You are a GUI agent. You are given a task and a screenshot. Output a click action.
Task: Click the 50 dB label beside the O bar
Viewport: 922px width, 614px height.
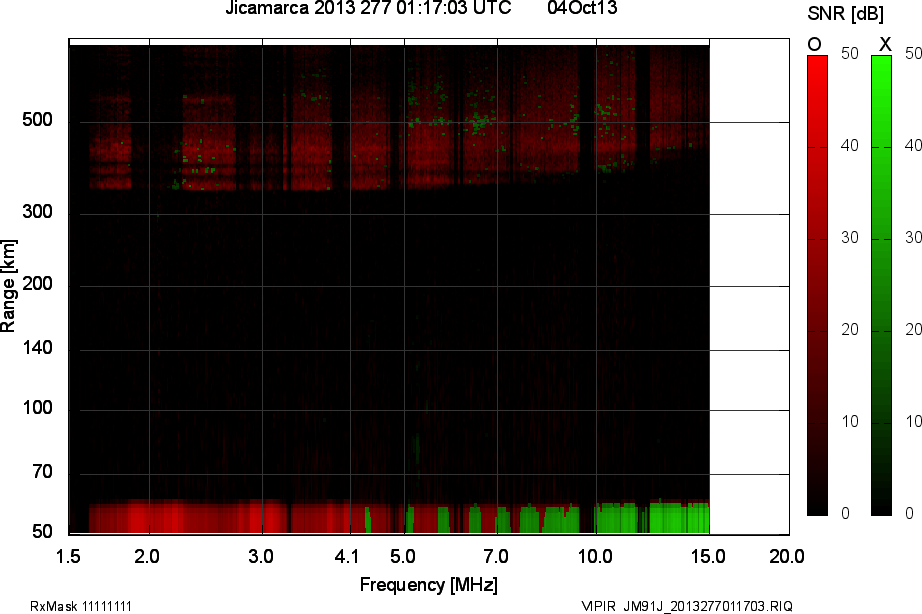click(850, 54)
